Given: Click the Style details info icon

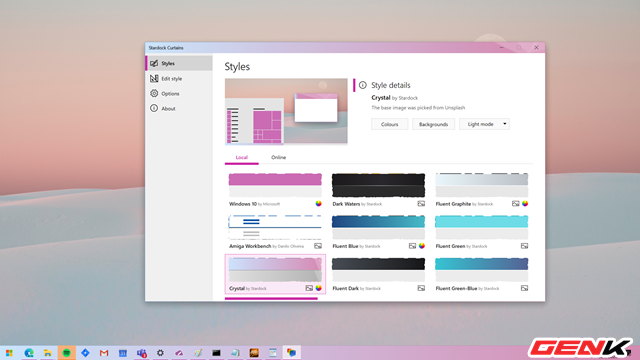Looking at the screenshot, I should click(362, 85).
